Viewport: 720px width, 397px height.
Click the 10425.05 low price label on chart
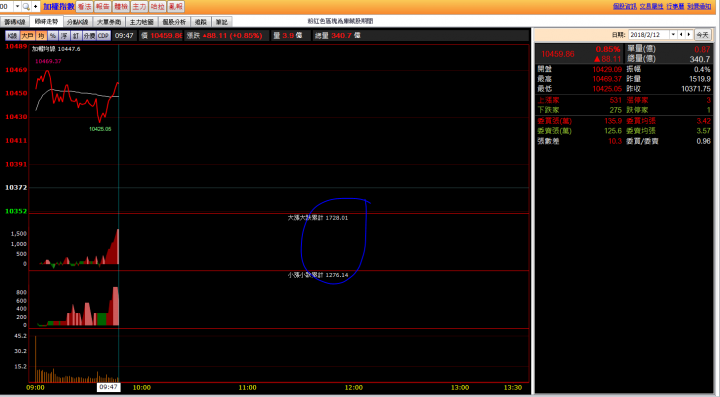click(x=100, y=129)
